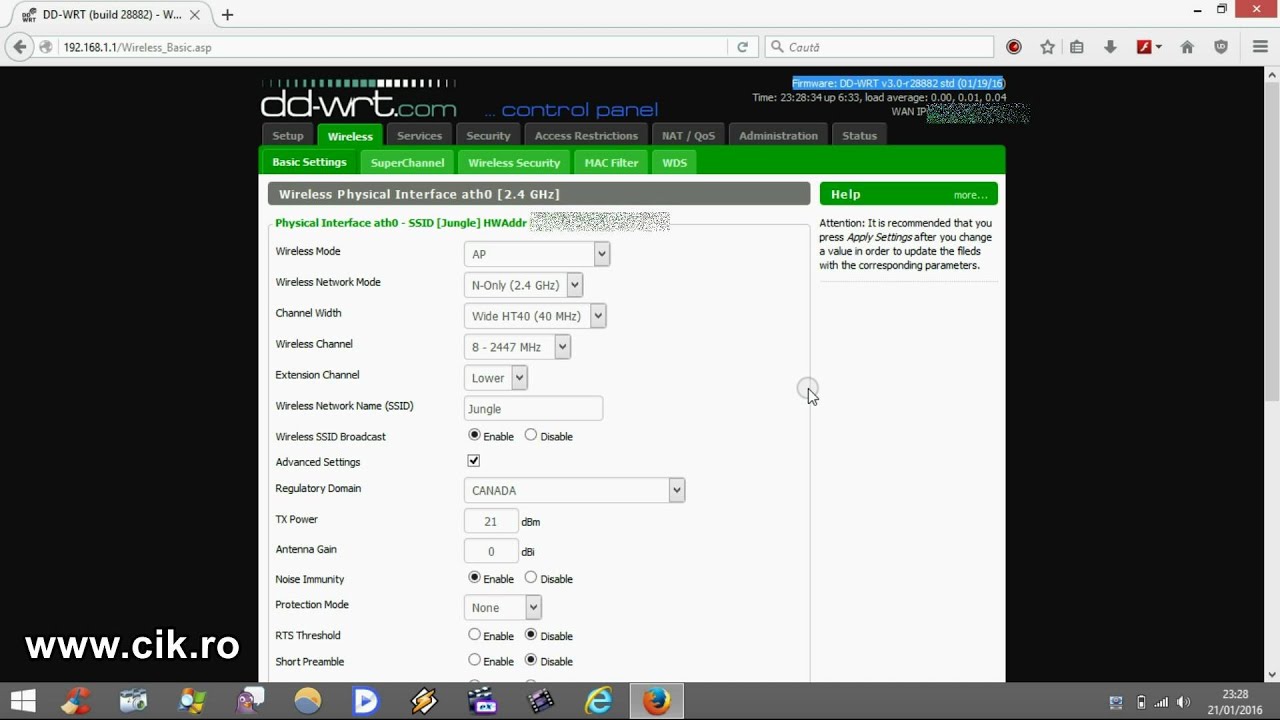Select Disable for Short Preamble
Image resolution: width=1280 pixels, height=720 pixels.
click(531, 660)
